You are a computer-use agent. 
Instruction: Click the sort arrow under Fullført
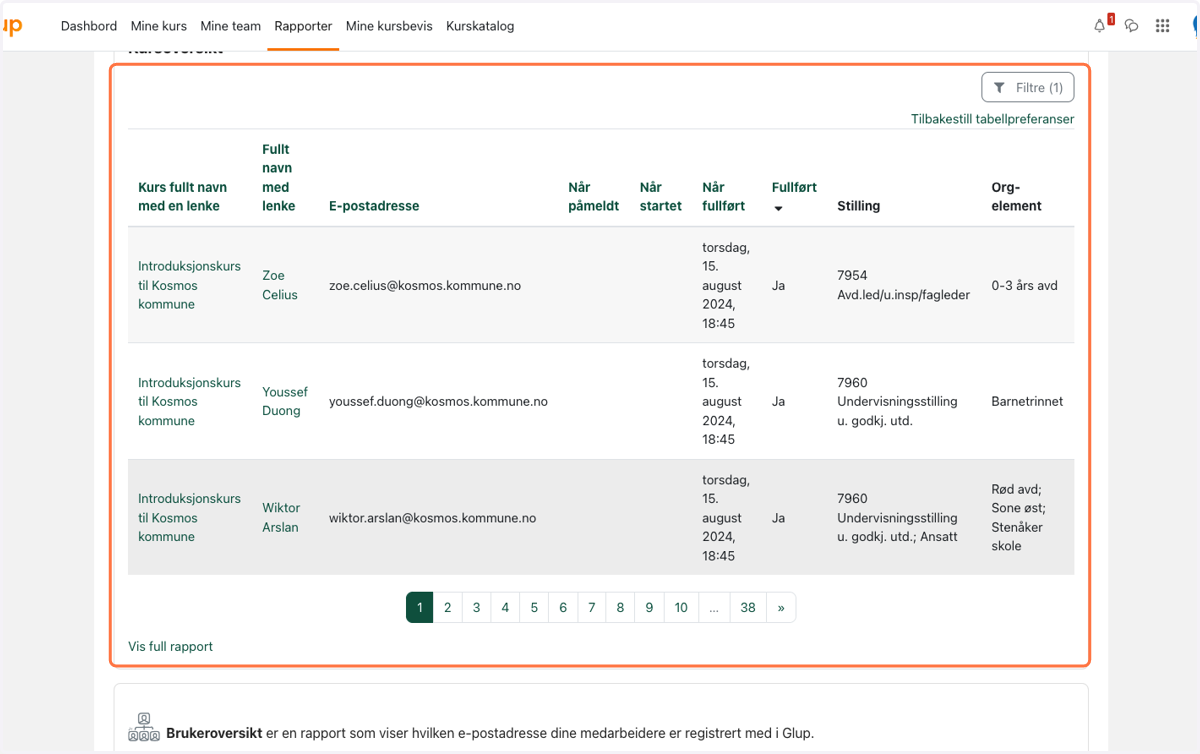click(x=778, y=208)
